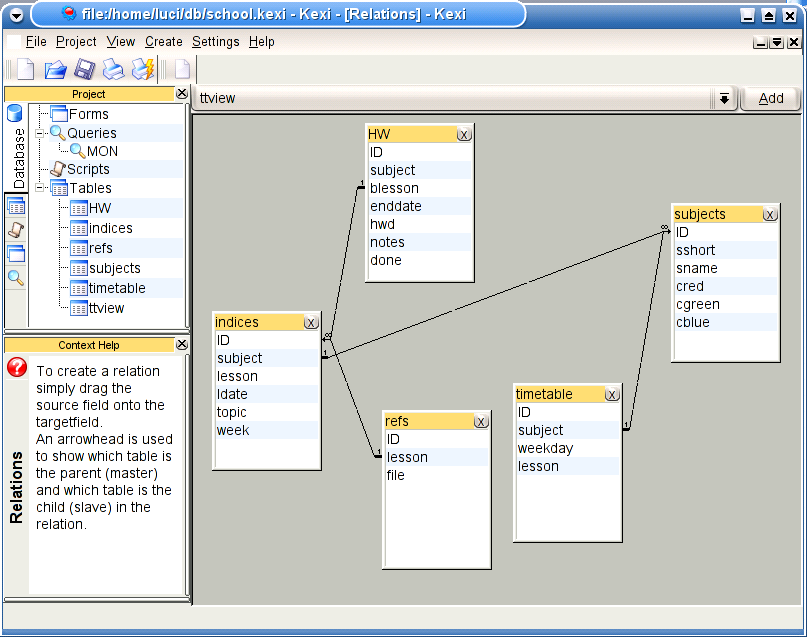Remove the HW table from relations view
Viewport: 807px width, 637px height.
(464, 134)
